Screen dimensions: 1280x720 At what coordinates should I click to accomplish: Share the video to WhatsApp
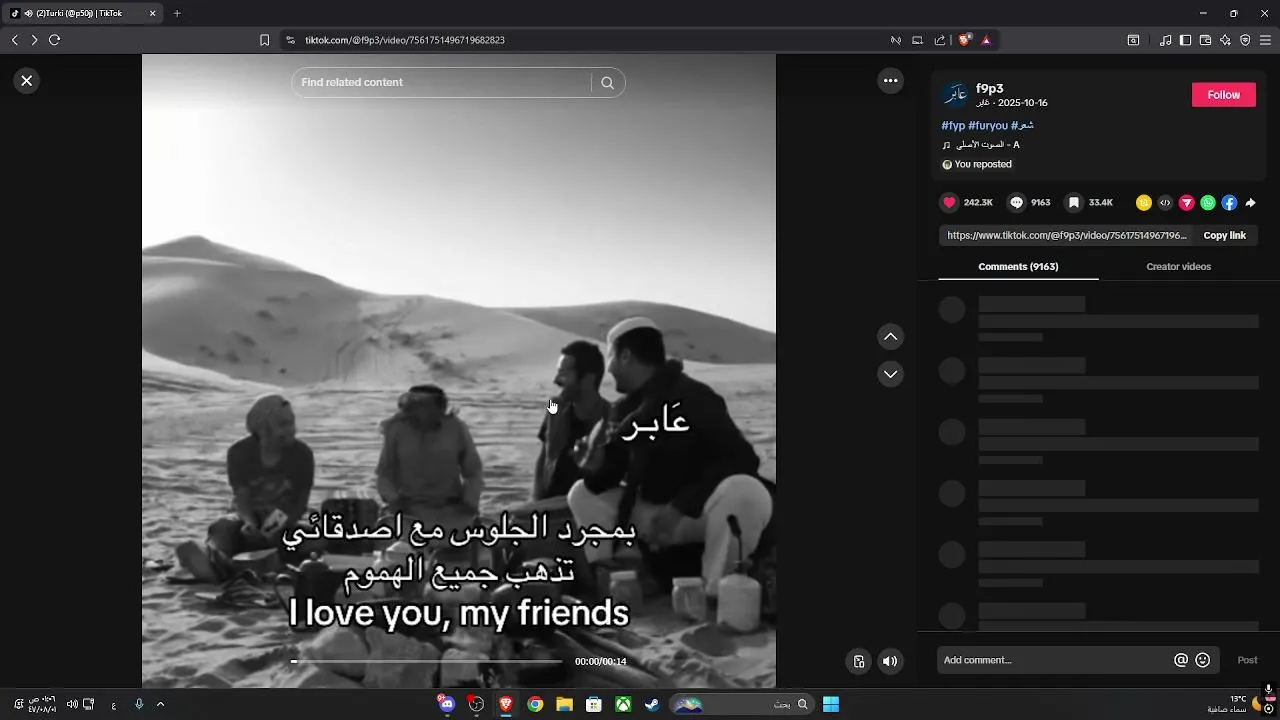point(1208,203)
